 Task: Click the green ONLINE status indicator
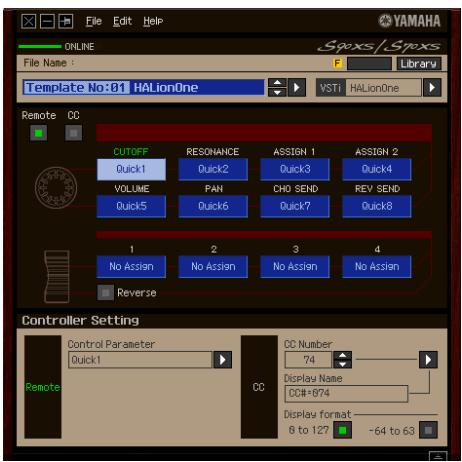40,46
